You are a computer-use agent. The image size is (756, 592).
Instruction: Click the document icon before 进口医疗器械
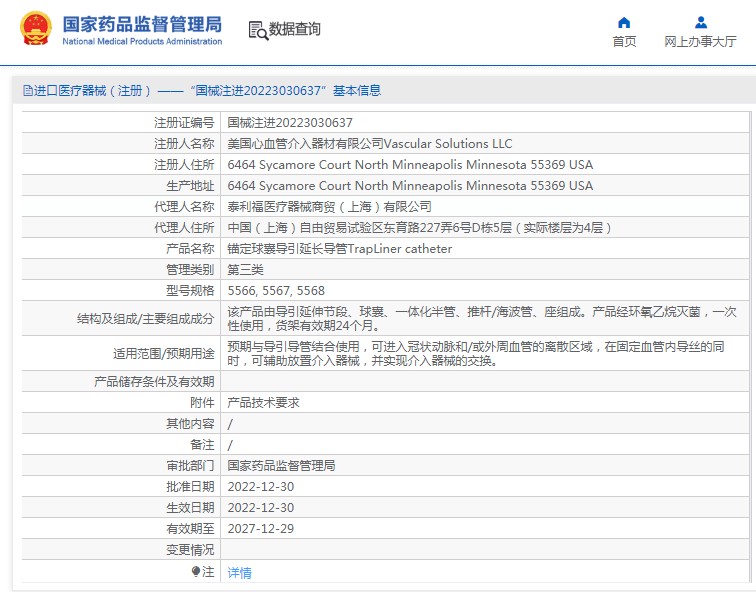pos(28,91)
